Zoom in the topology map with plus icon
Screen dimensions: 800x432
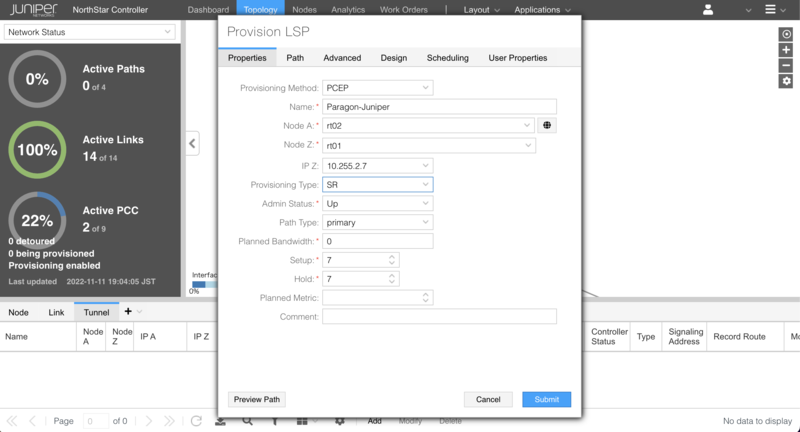786,50
